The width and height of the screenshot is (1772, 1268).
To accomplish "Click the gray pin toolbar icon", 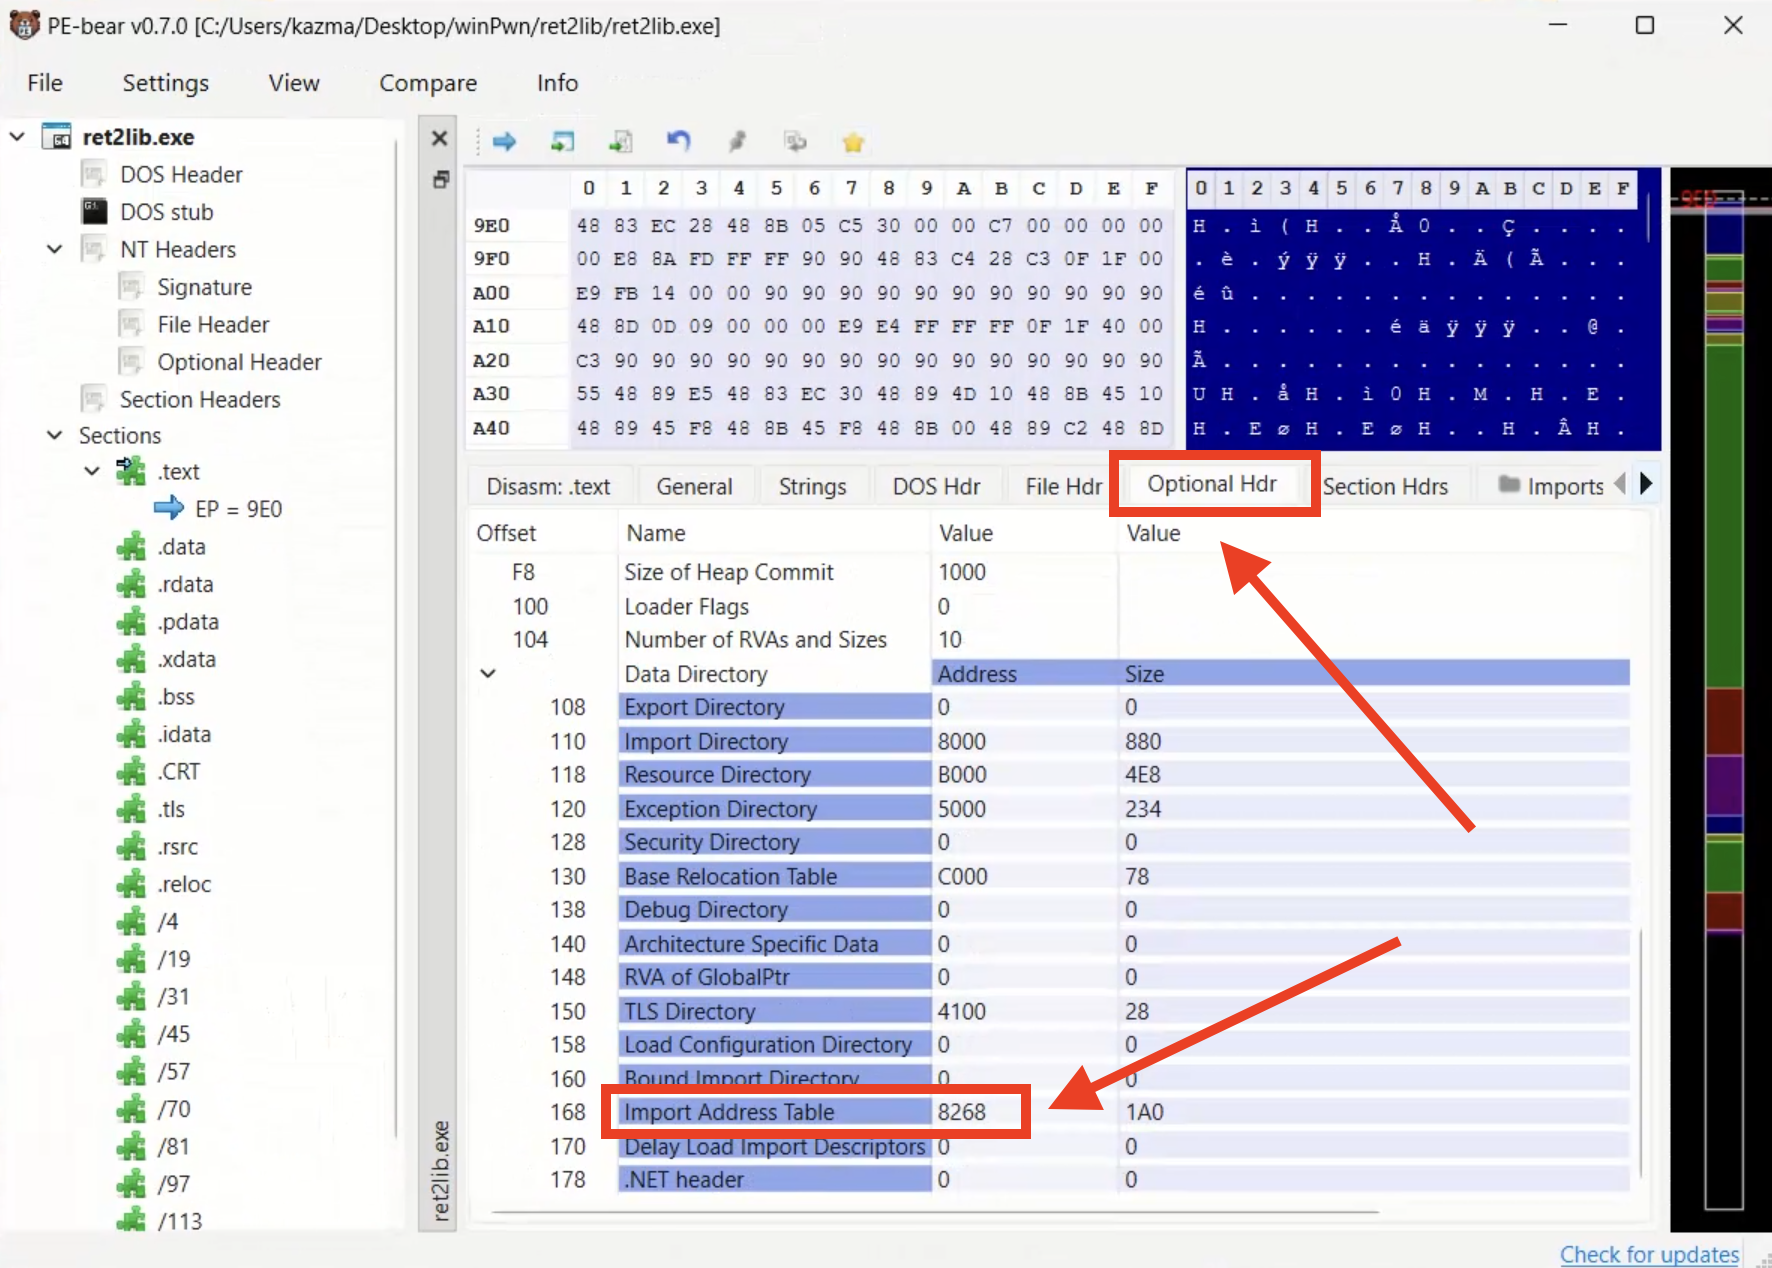I will click(737, 142).
